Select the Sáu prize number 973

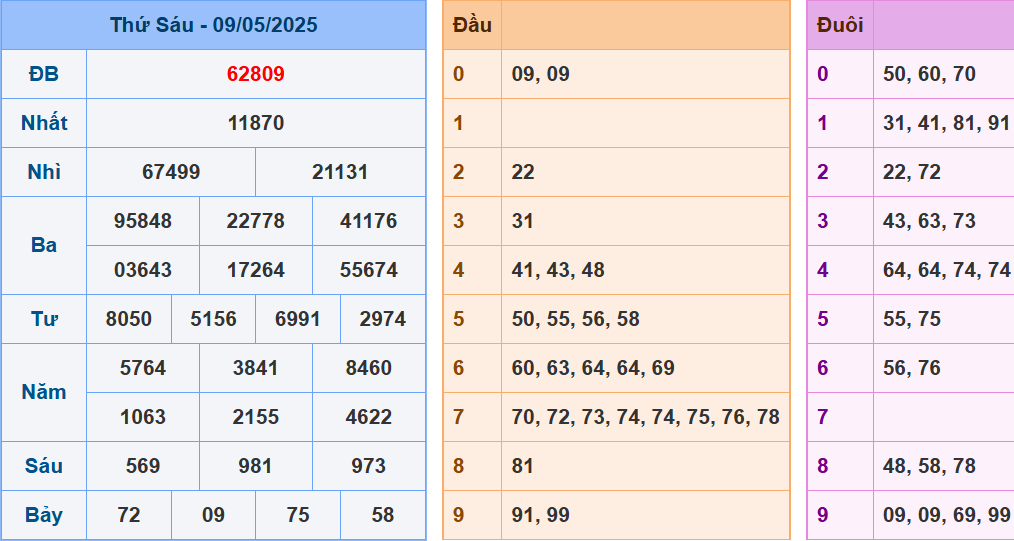click(x=369, y=467)
